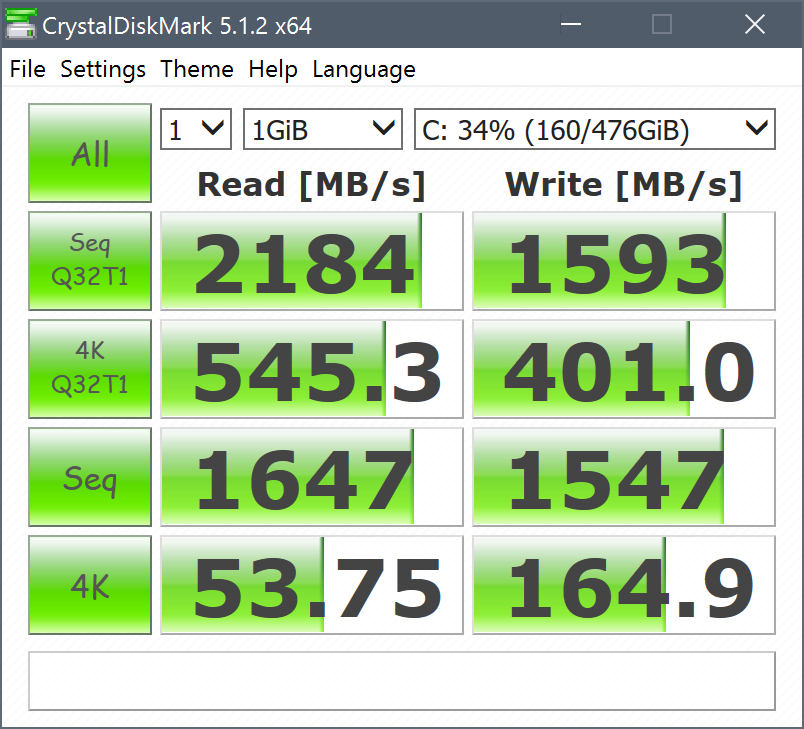Focus the empty comment field at bottom
This screenshot has height=729, width=804.
[402, 681]
